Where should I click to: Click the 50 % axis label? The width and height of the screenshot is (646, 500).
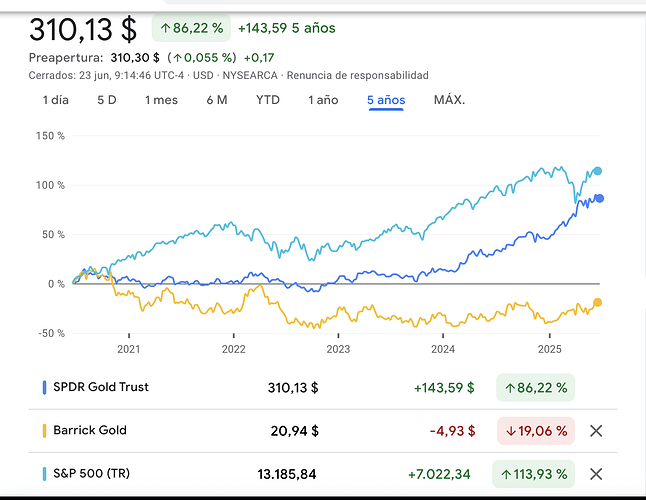click(x=54, y=235)
